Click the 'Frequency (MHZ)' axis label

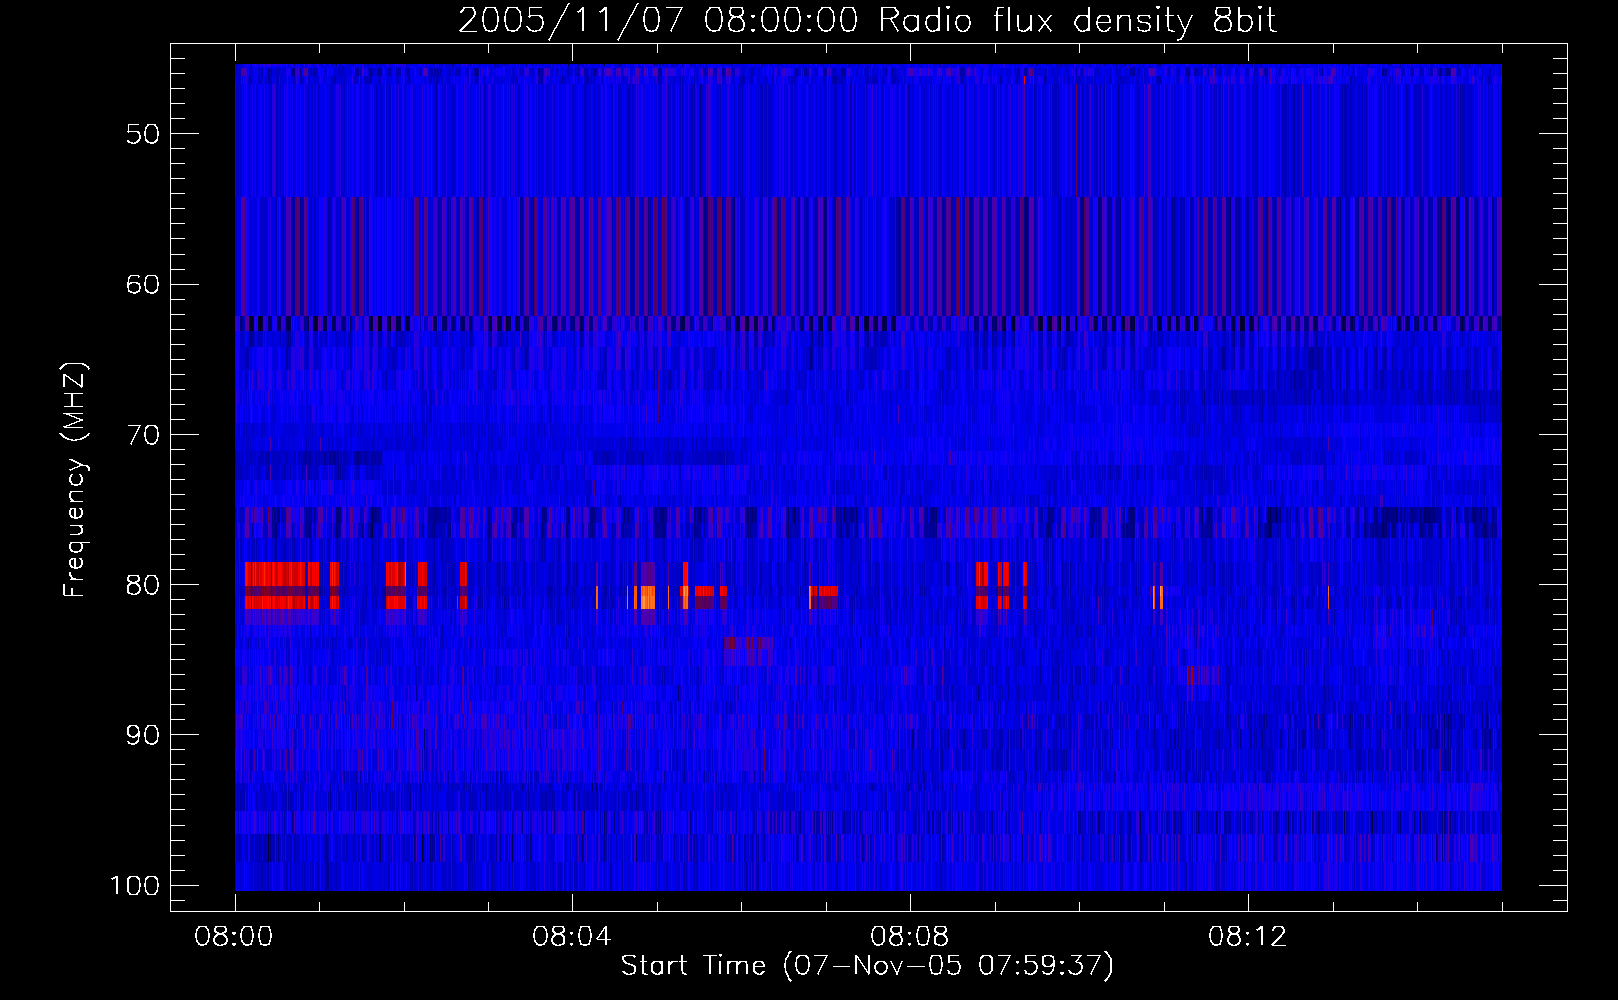(x=75, y=480)
